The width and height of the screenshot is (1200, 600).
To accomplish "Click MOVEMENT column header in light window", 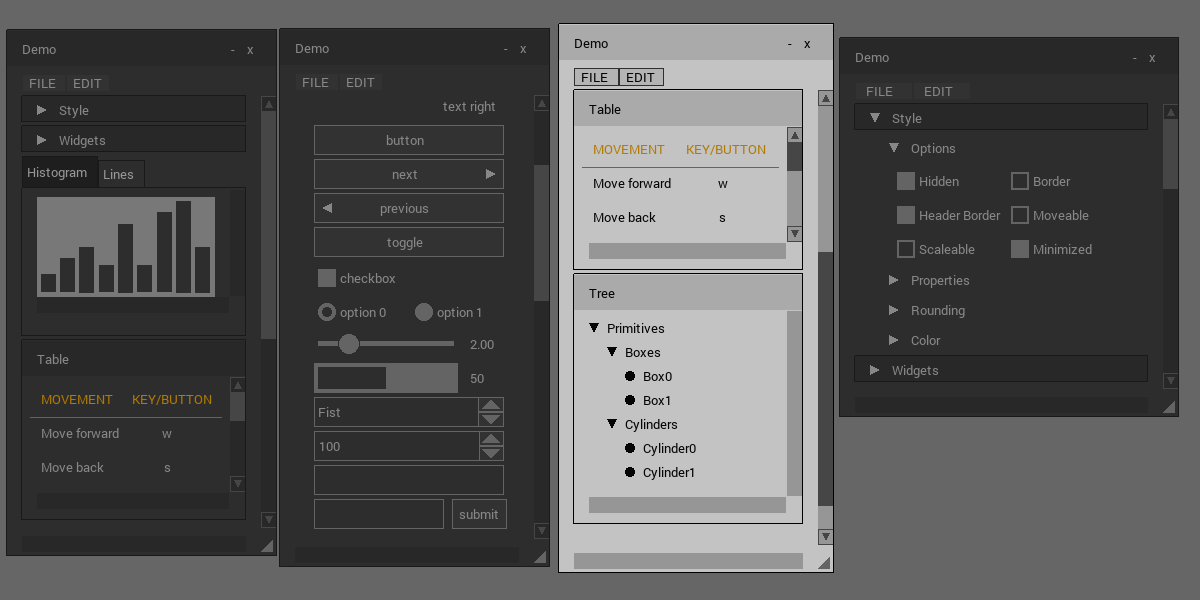I will coord(629,150).
